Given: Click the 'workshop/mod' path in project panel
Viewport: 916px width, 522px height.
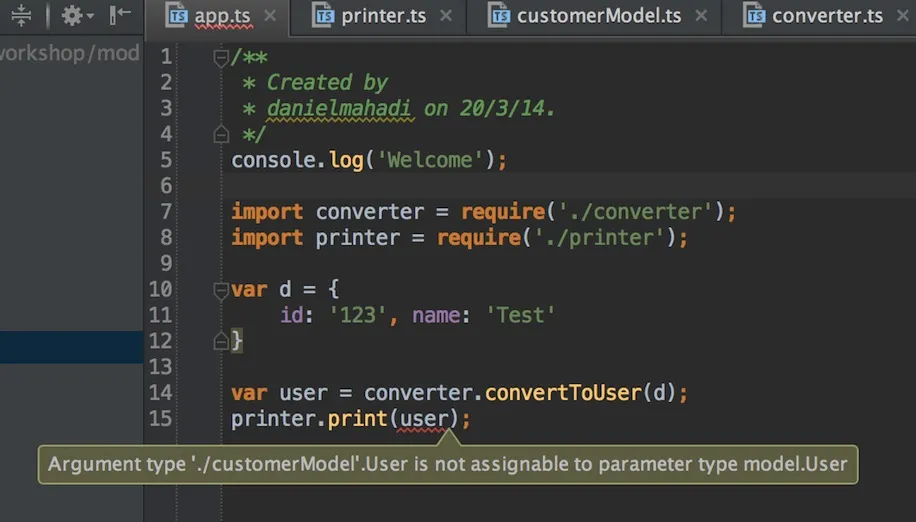Looking at the screenshot, I should click(x=70, y=54).
